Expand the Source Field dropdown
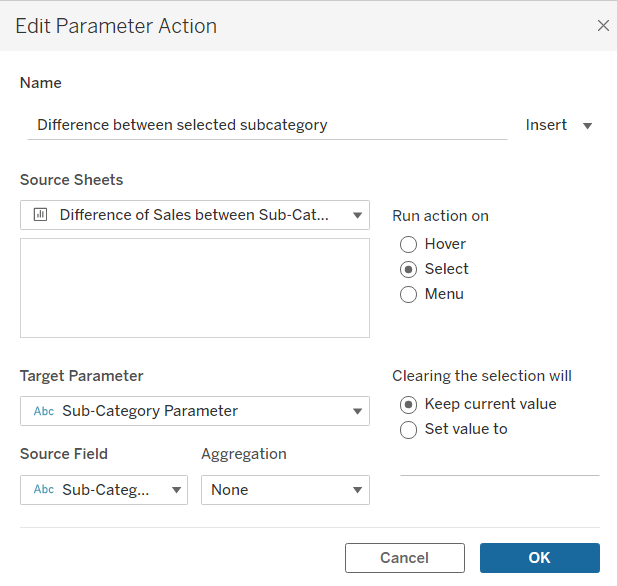The width and height of the screenshot is (617, 586). (x=176, y=490)
